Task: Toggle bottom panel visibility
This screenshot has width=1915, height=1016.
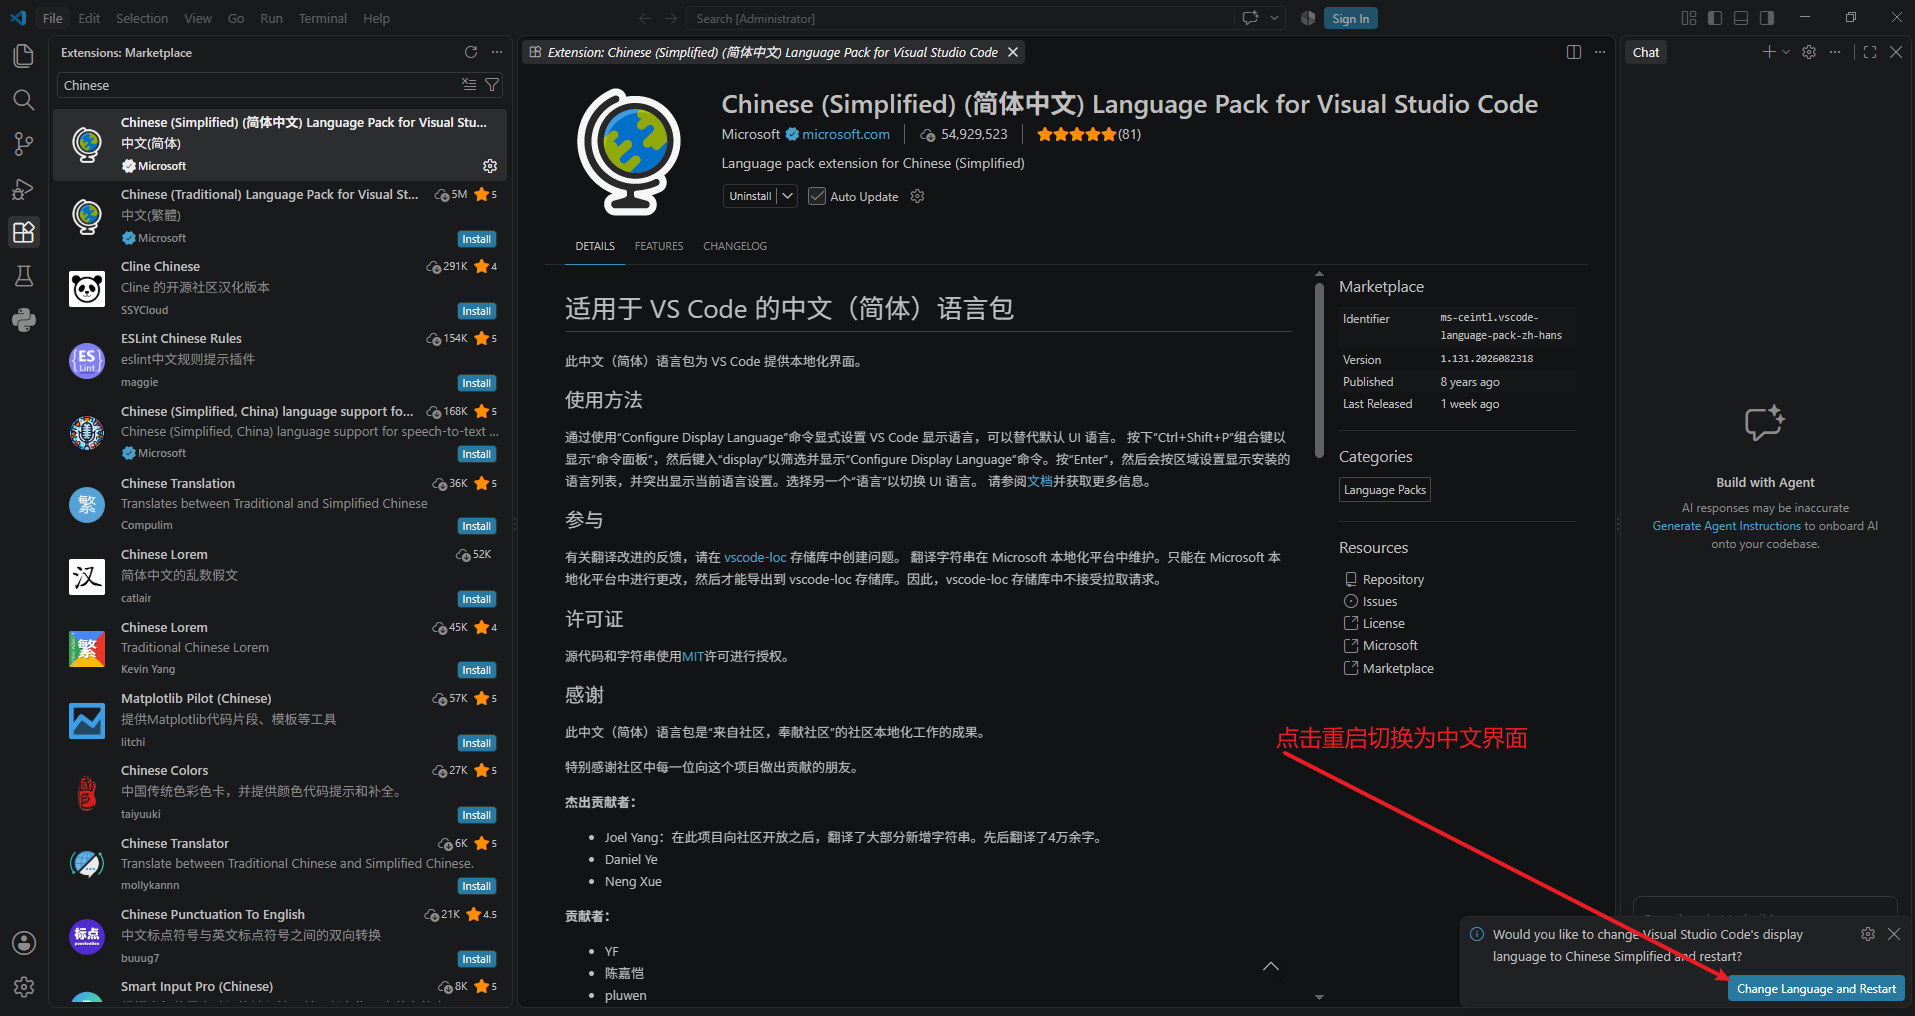Action: click(x=1741, y=18)
